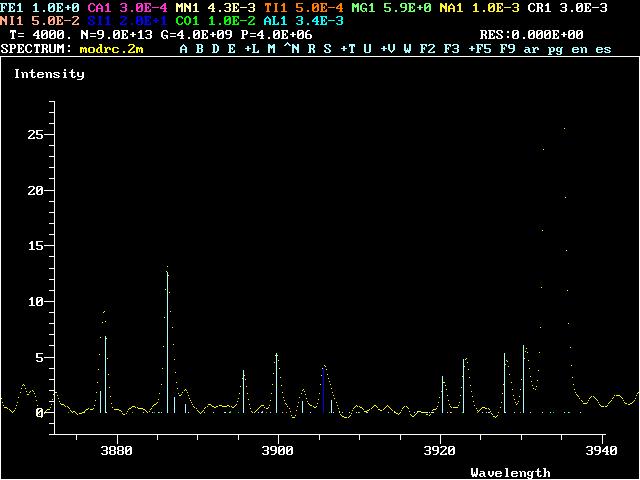Activate the F9 function key label
The width and height of the screenshot is (640, 480).
pos(507,49)
